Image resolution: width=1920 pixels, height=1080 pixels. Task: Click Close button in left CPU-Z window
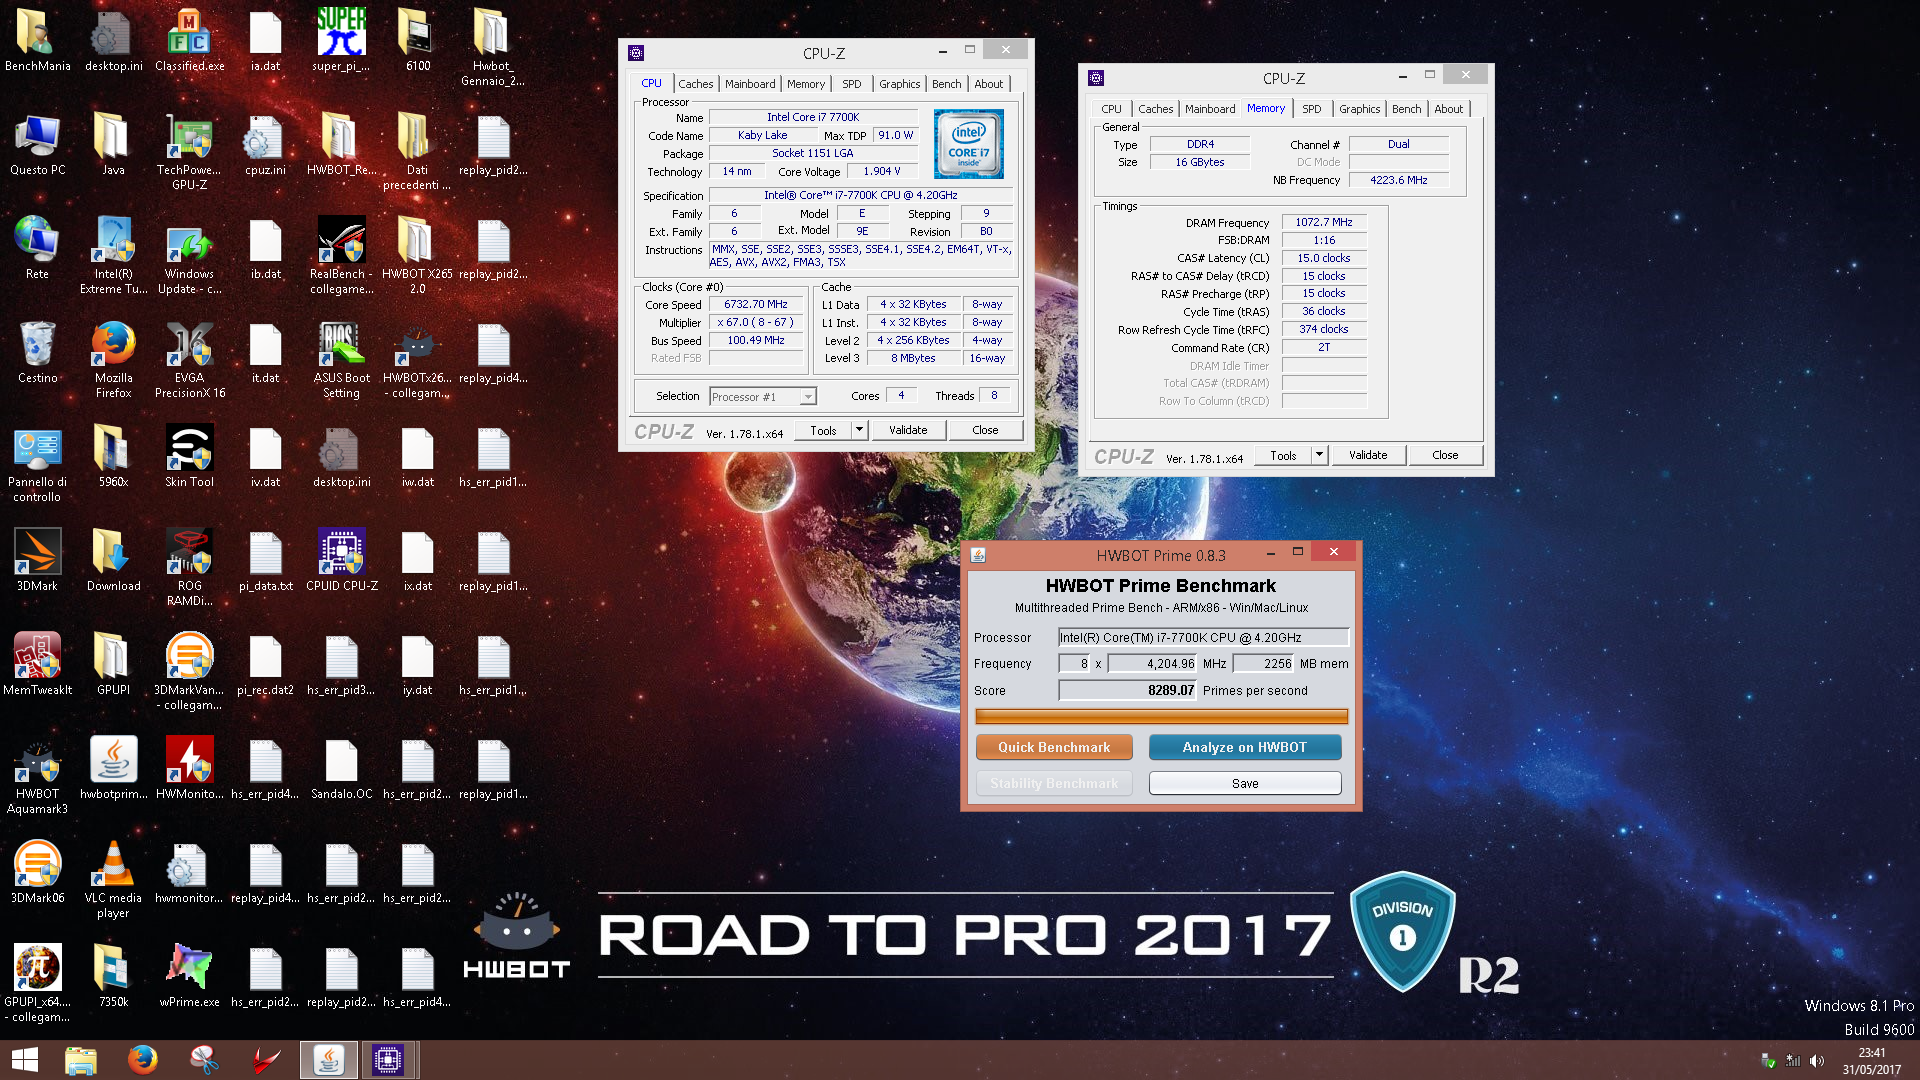pyautogui.click(x=985, y=430)
